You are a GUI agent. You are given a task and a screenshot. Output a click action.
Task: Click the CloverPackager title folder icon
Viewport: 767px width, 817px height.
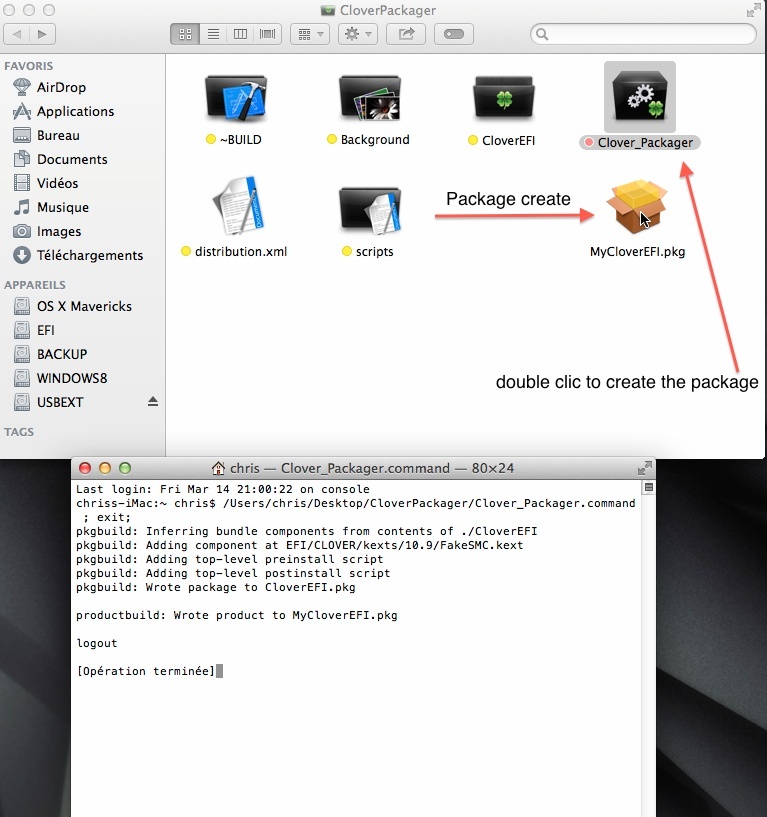tap(328, 10)
